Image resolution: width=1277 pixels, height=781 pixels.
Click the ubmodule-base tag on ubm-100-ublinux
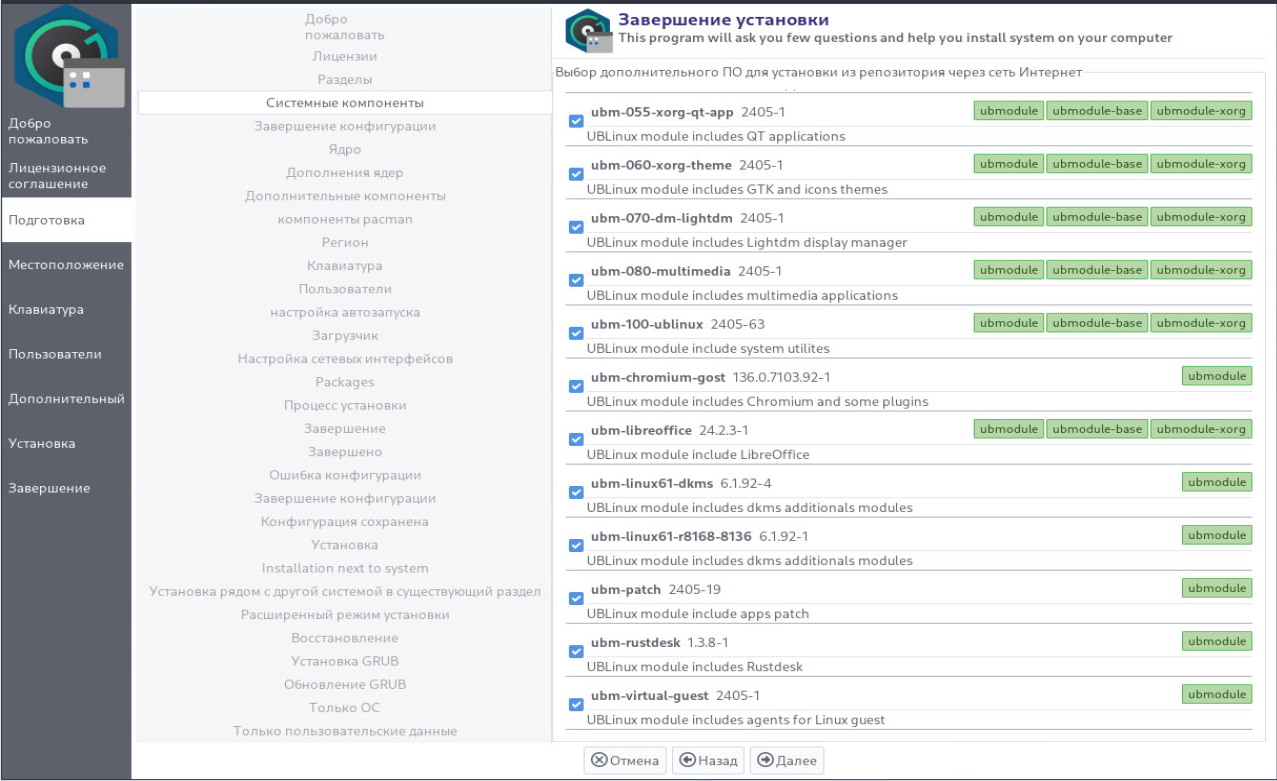coord(1097,323)
